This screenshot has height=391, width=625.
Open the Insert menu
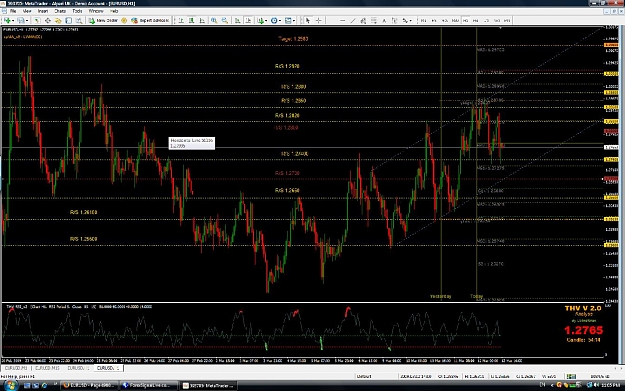pos(43,11)
